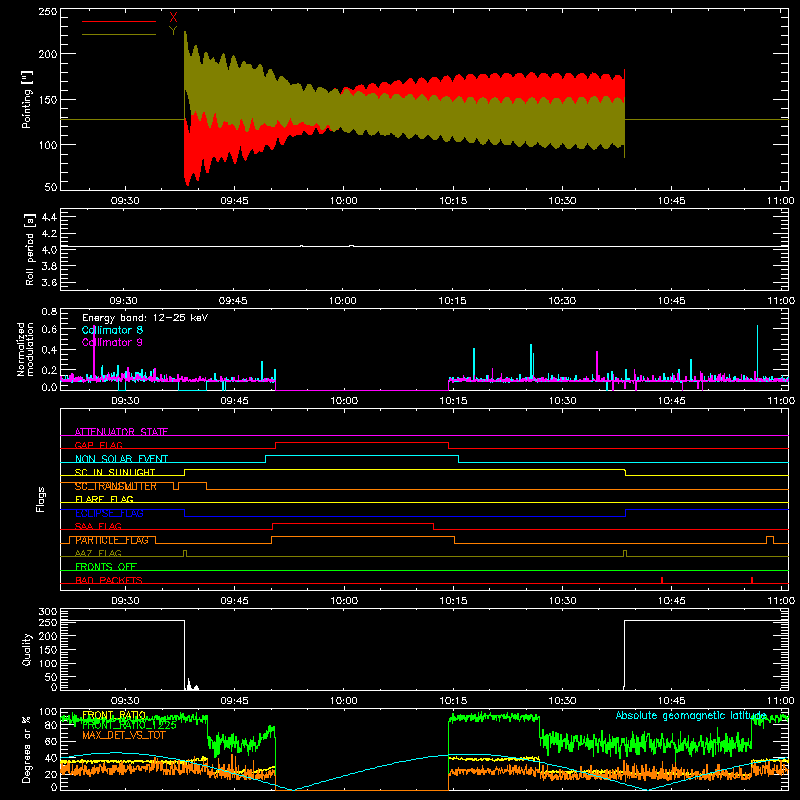
Task: Click the NON_SOLAR_EVENT flag label
Action: pyautogui.click(x=121, y=459)
